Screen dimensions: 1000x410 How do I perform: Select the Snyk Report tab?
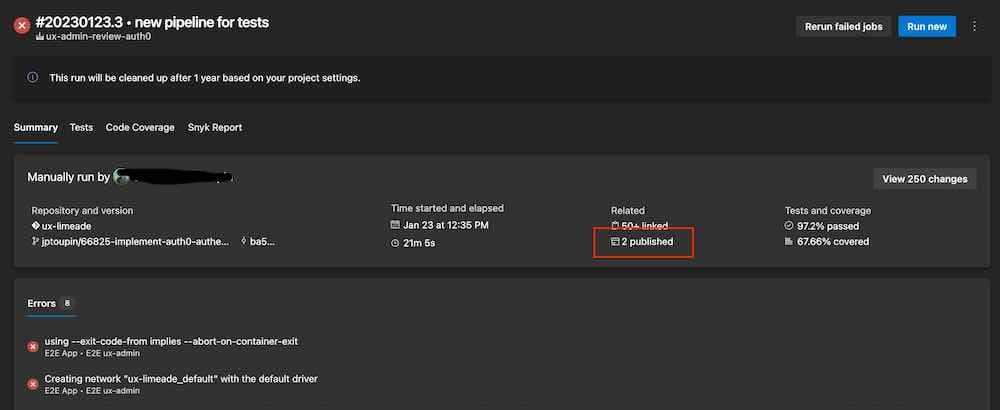click(215, 128)
